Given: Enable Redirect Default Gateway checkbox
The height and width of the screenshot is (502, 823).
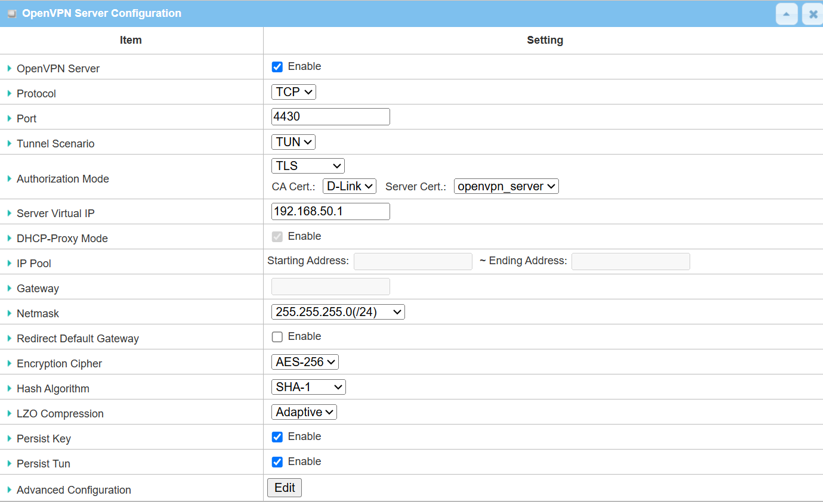Looking at the screenshot, I should point(277,337).
